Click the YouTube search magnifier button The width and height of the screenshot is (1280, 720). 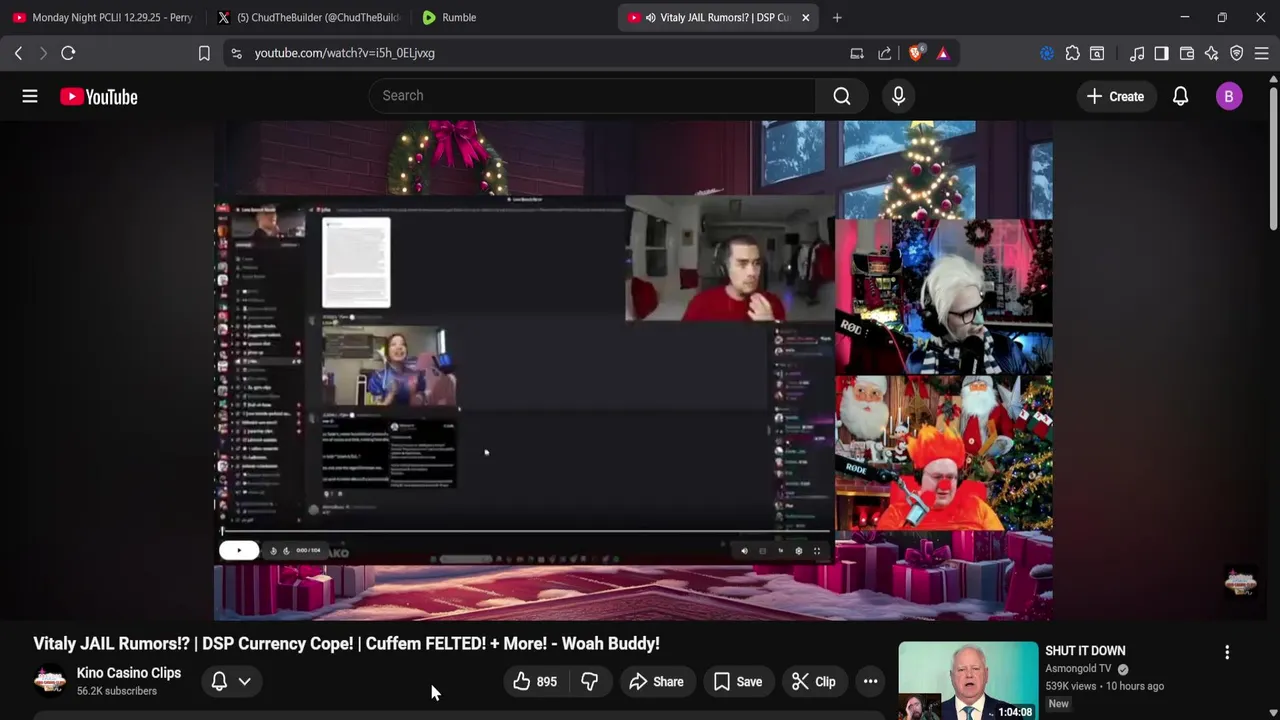tap(842, 96)
